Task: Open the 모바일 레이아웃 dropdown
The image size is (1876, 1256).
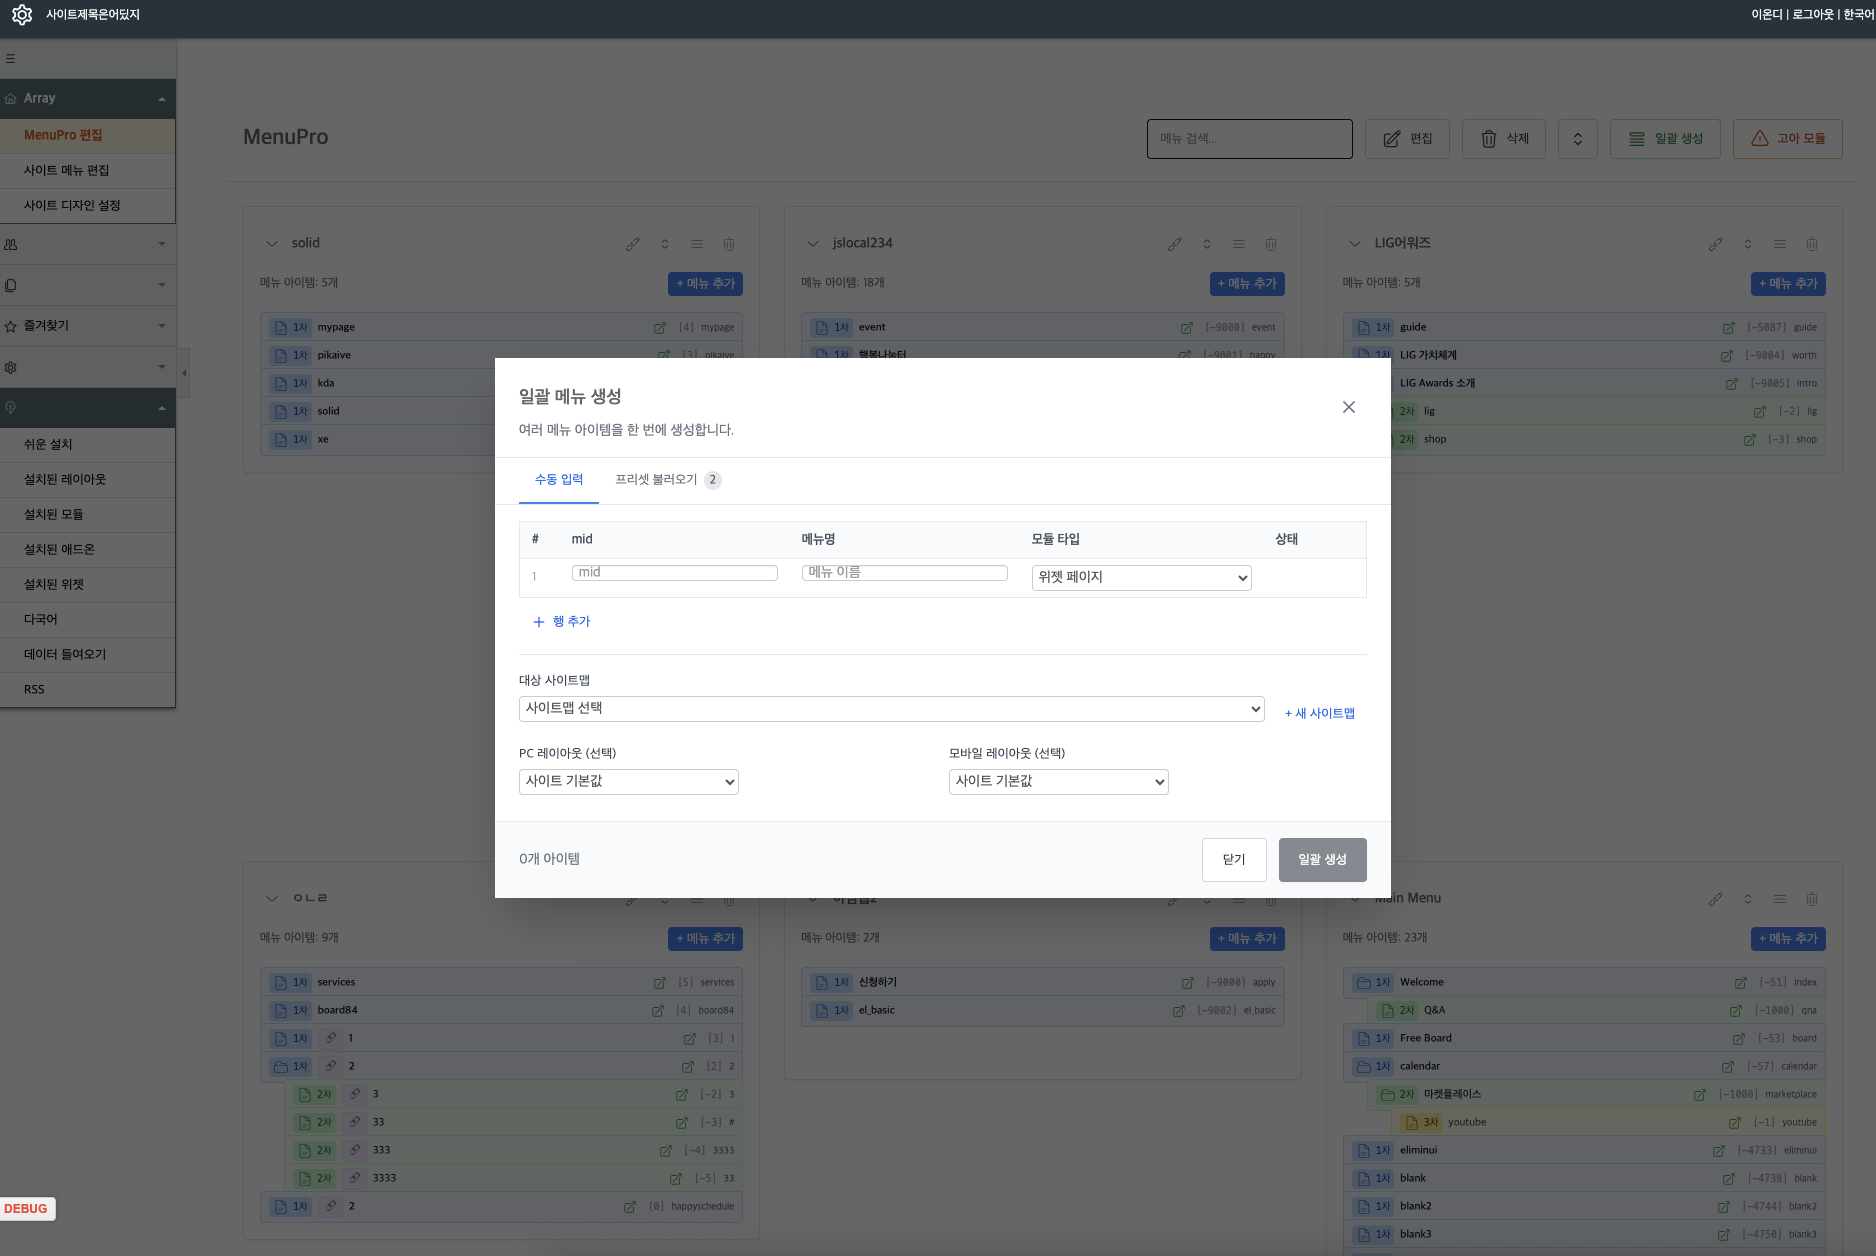Action: [1058, 782]
